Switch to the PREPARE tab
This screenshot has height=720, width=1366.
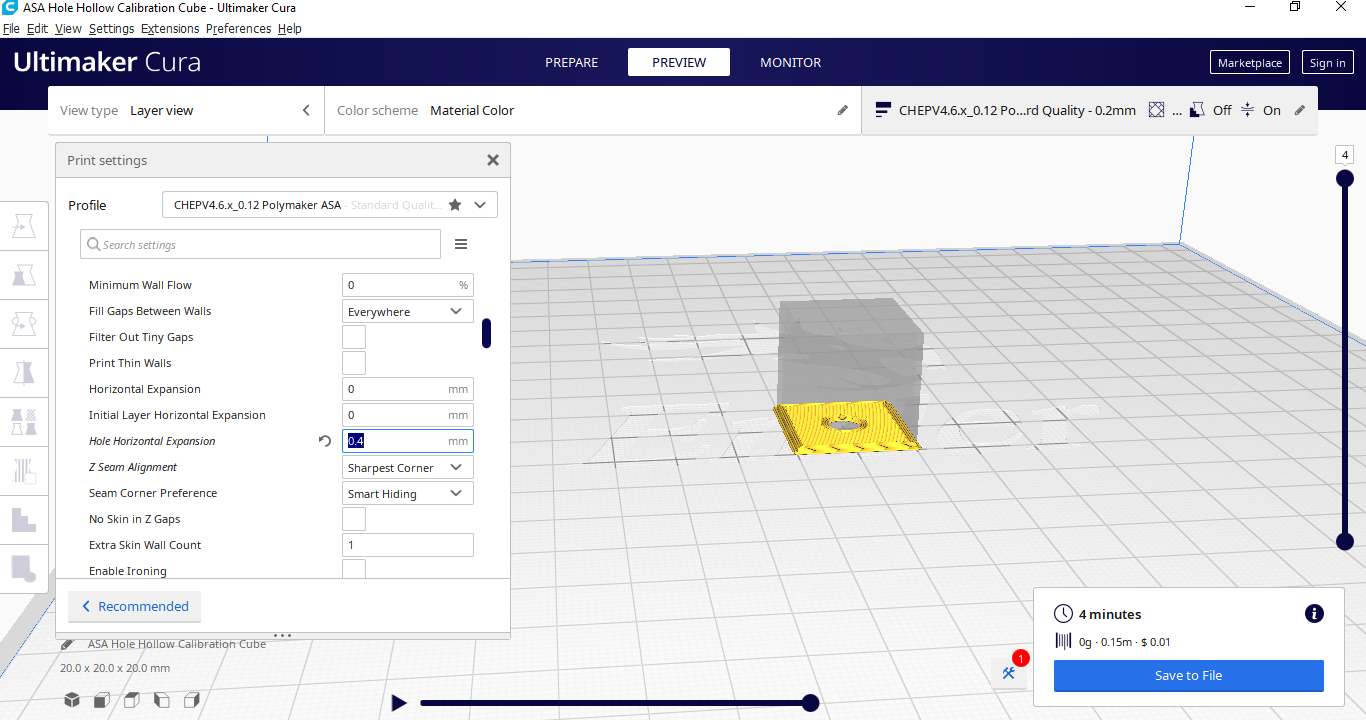click(571, 61)
